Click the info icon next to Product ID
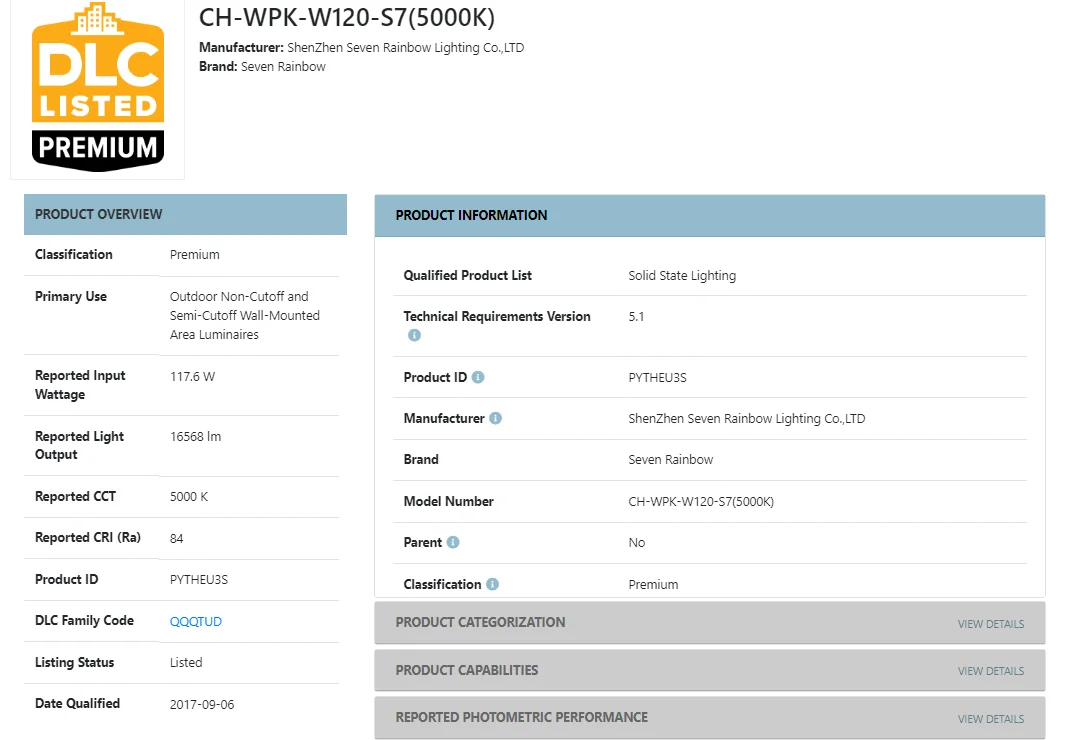This screenshot has height=740, width=1071. coord(478,378)
